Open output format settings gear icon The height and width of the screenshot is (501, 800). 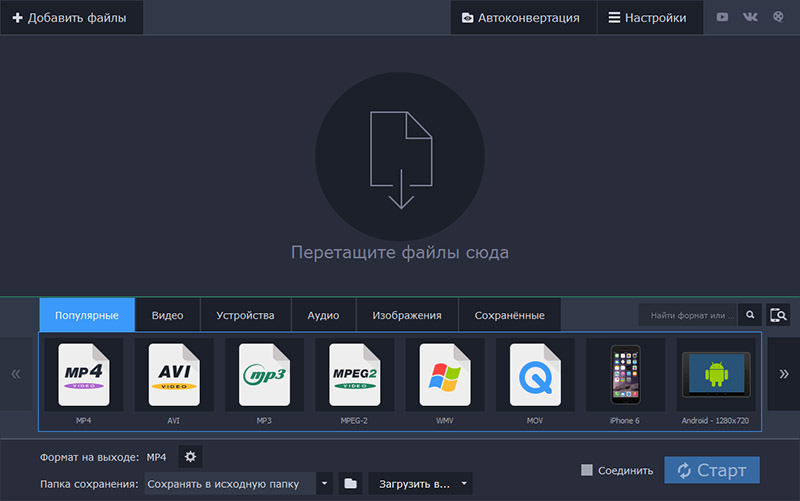(x=190, y=457)
